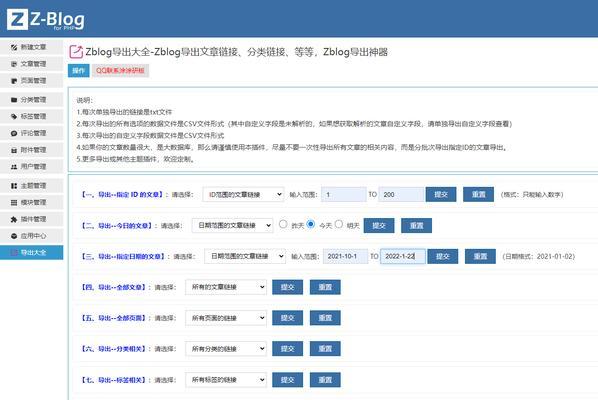Click 提交 in the 今日的文章 row
Image resolution: width=598 pixels, height=400 pixels.
(379, 226)
